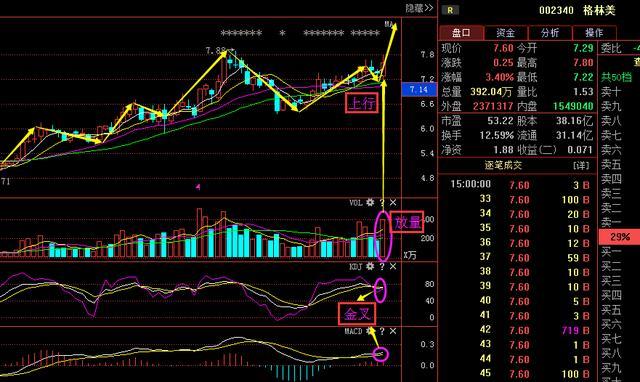
Task: Click 量比 1.53 value
Action: [583, 92]
